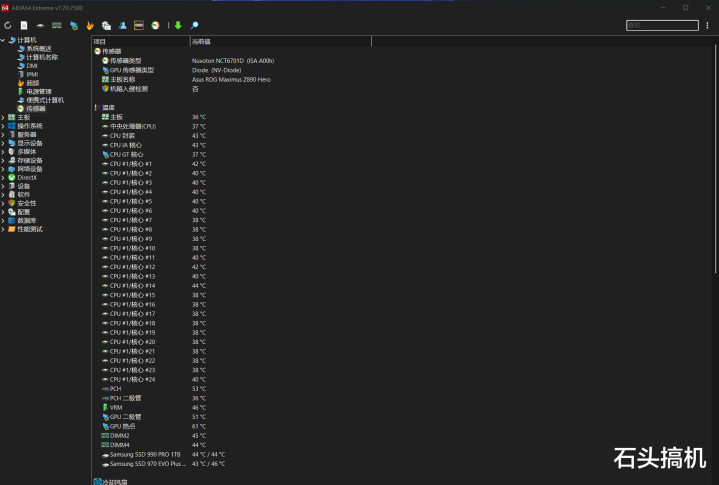Click the search input field at top right
The image size is (719, 485).
point(662,26)
